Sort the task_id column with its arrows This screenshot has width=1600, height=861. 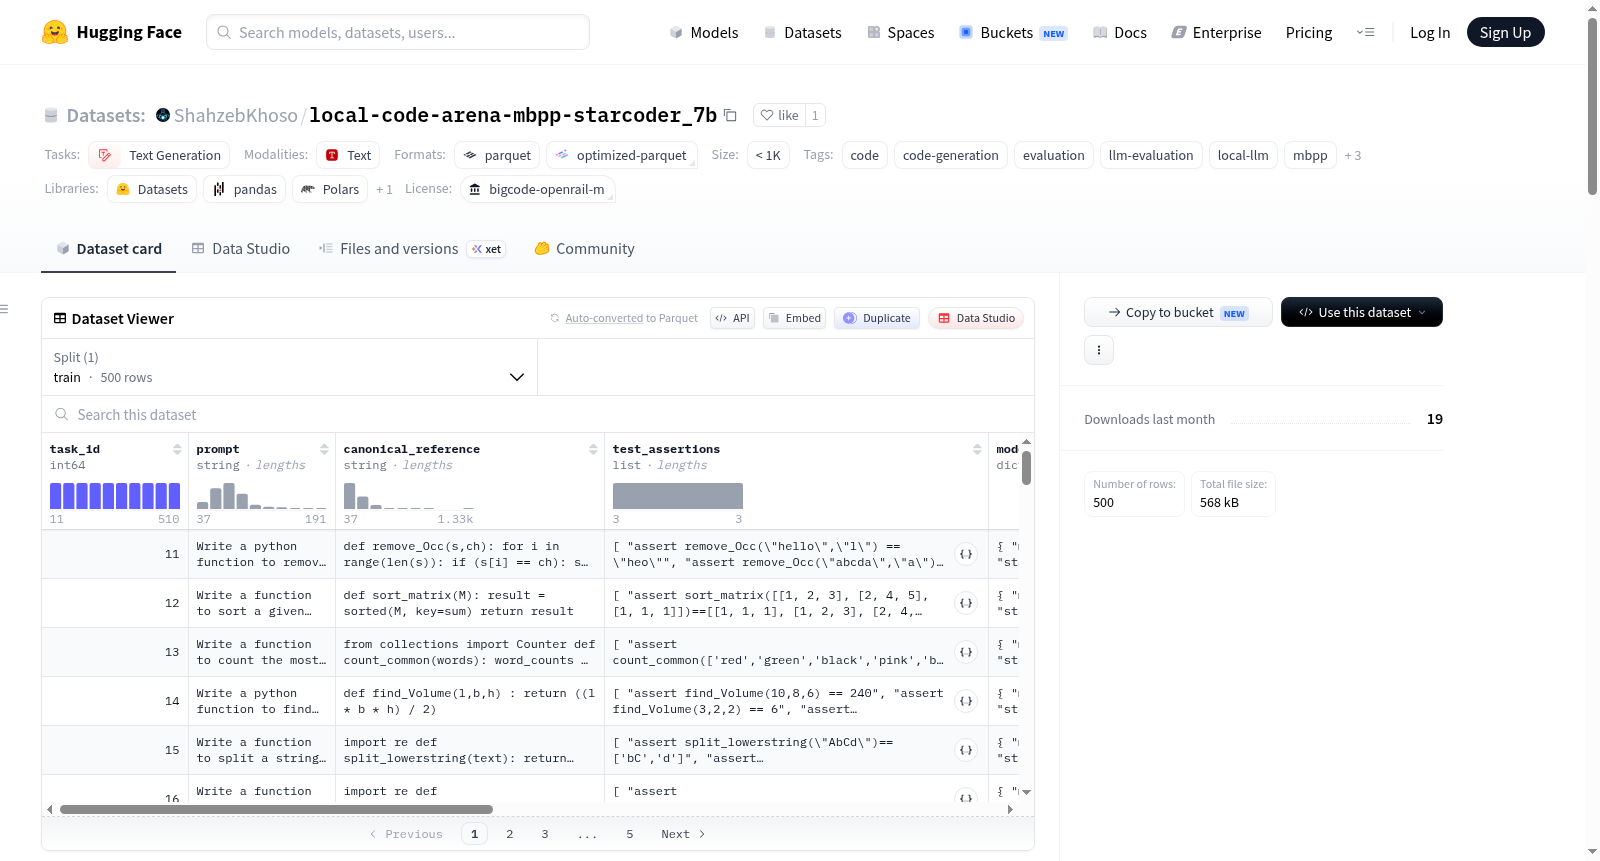tap(177, 449)
